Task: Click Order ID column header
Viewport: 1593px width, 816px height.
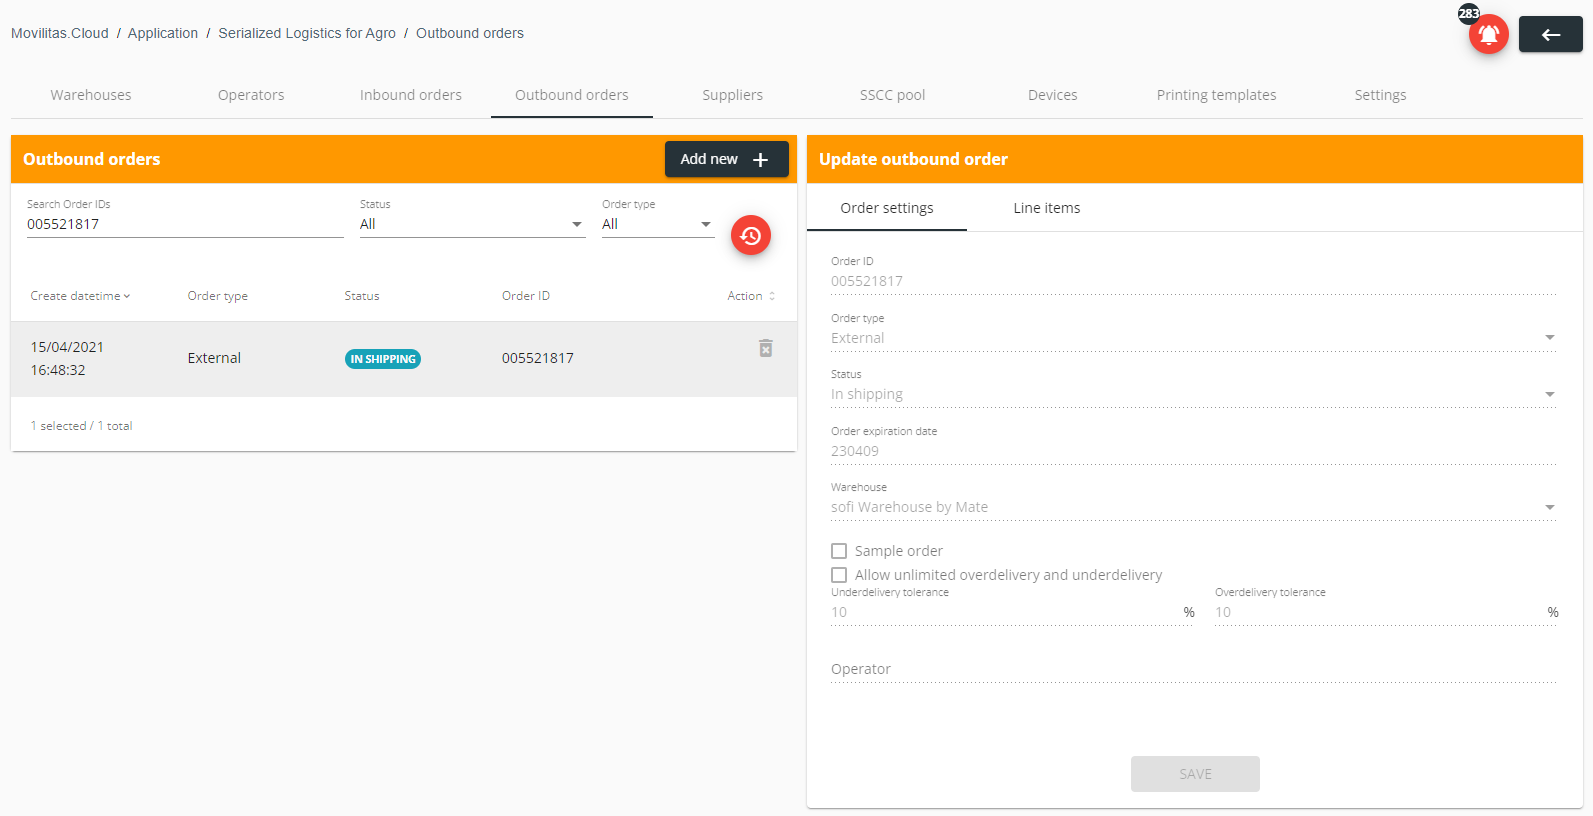Action: 526,296
